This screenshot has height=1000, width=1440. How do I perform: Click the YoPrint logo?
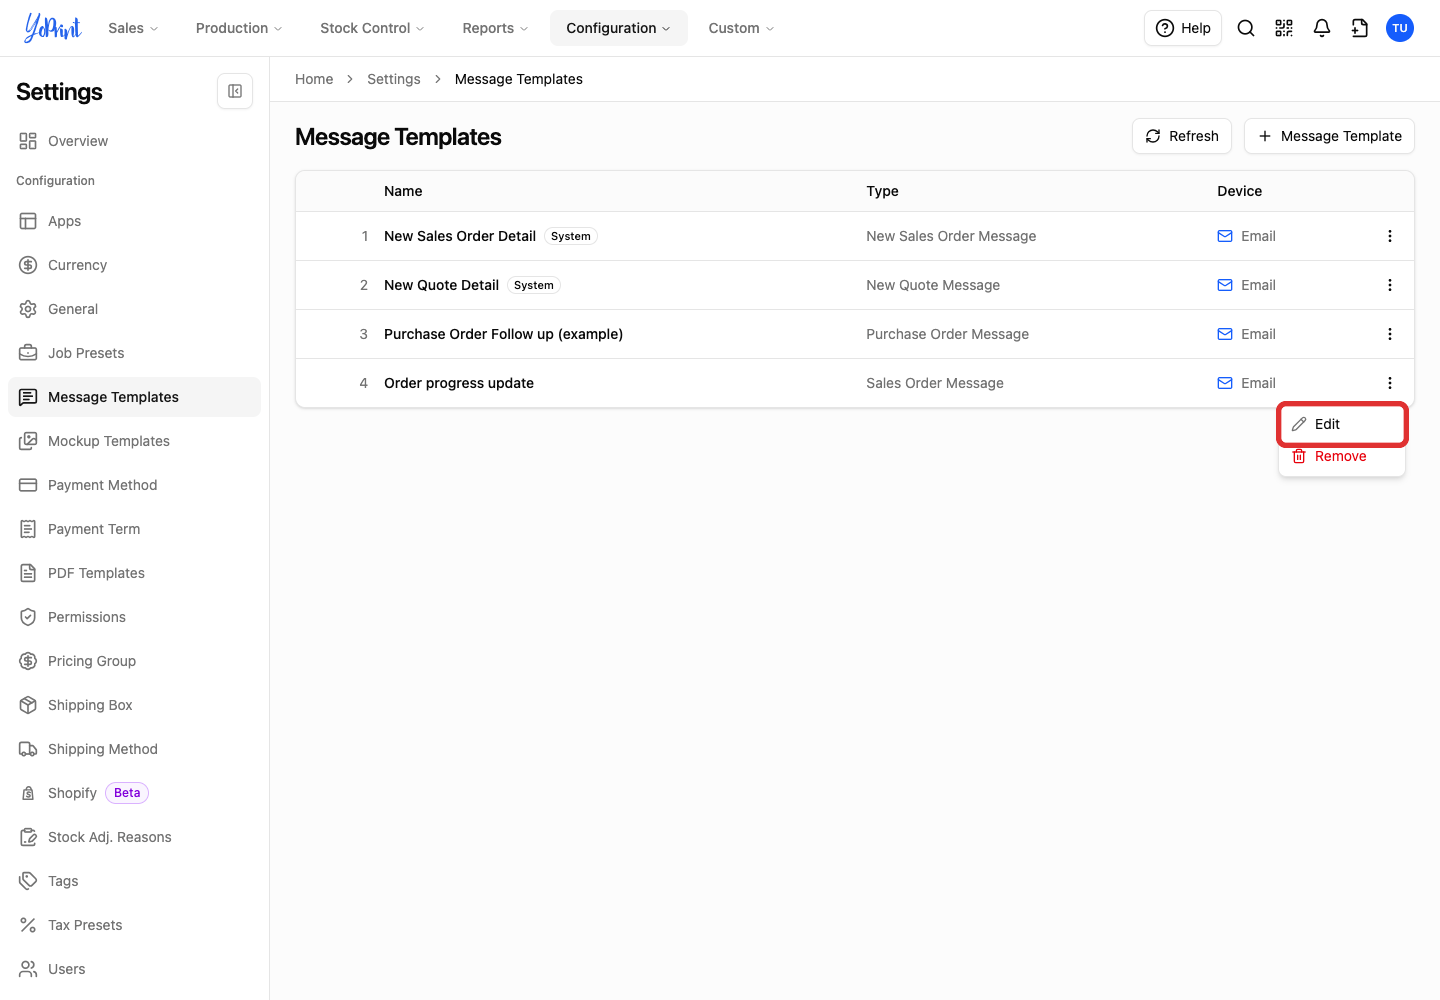tap(53, 28)
